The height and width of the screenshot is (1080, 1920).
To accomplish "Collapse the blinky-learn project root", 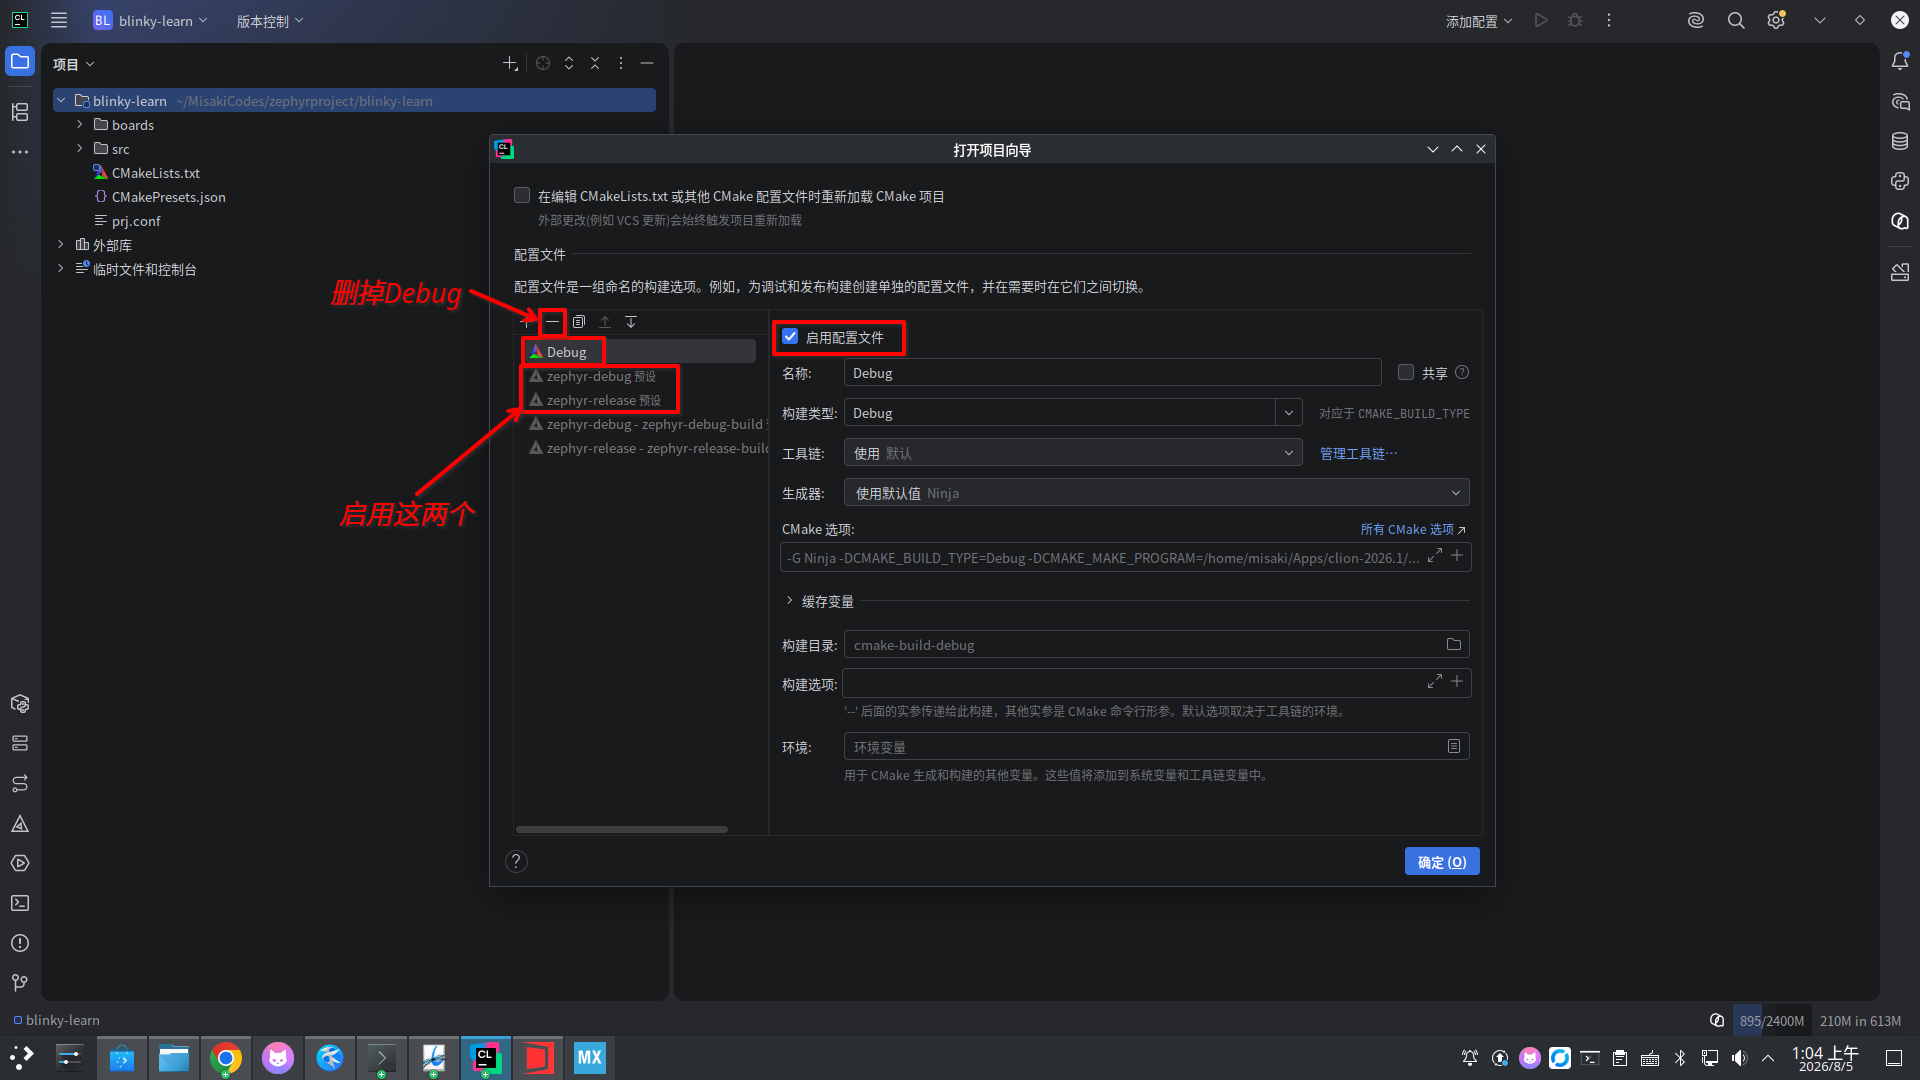I will pyautogui.click(x=61, y=101).
